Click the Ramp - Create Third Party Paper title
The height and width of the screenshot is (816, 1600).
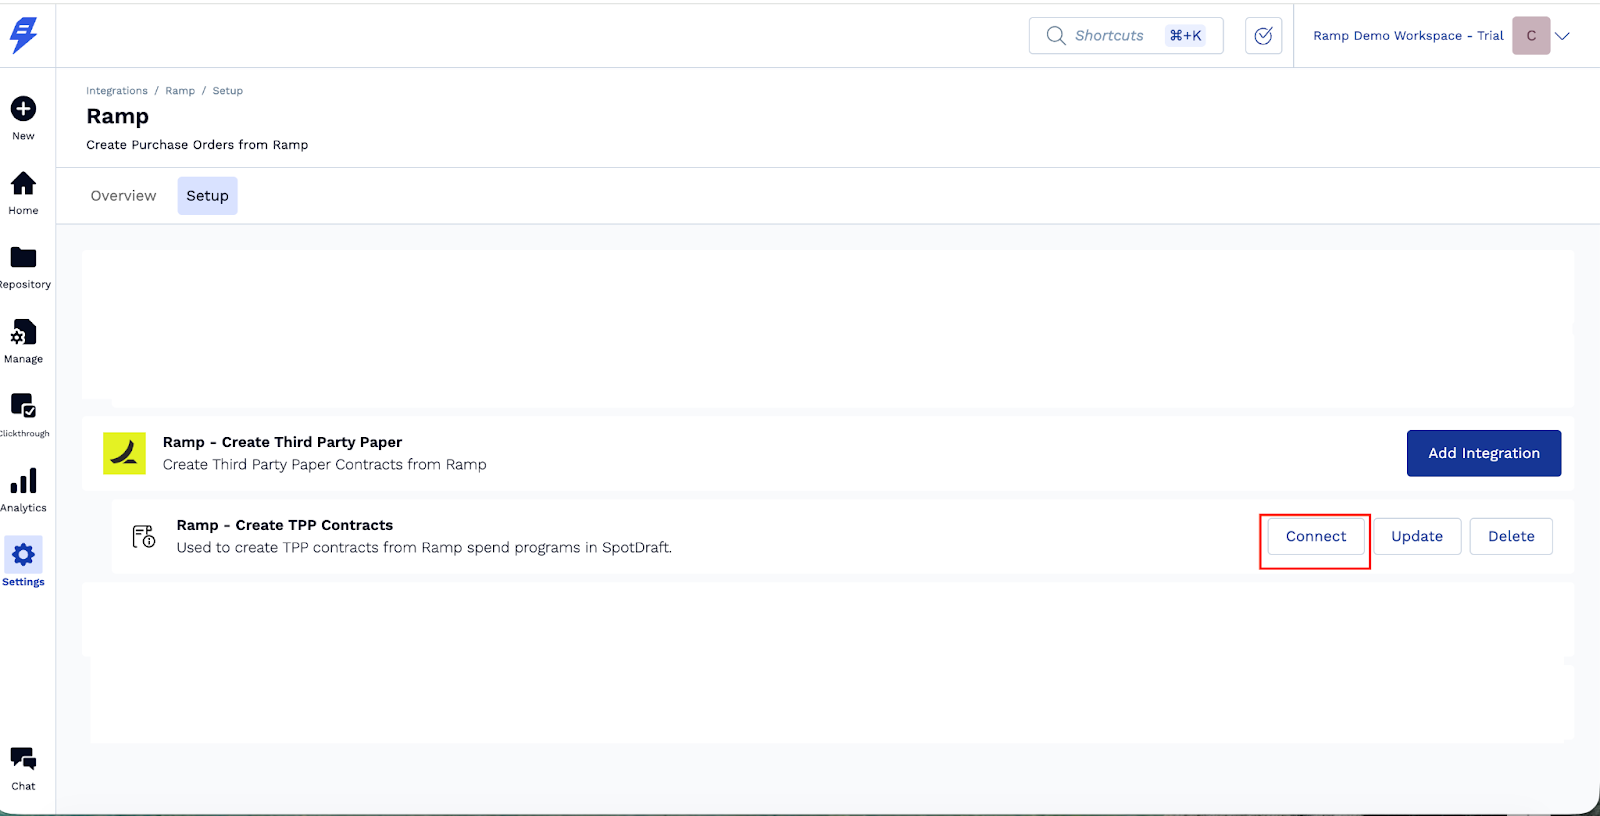(283, 442)
